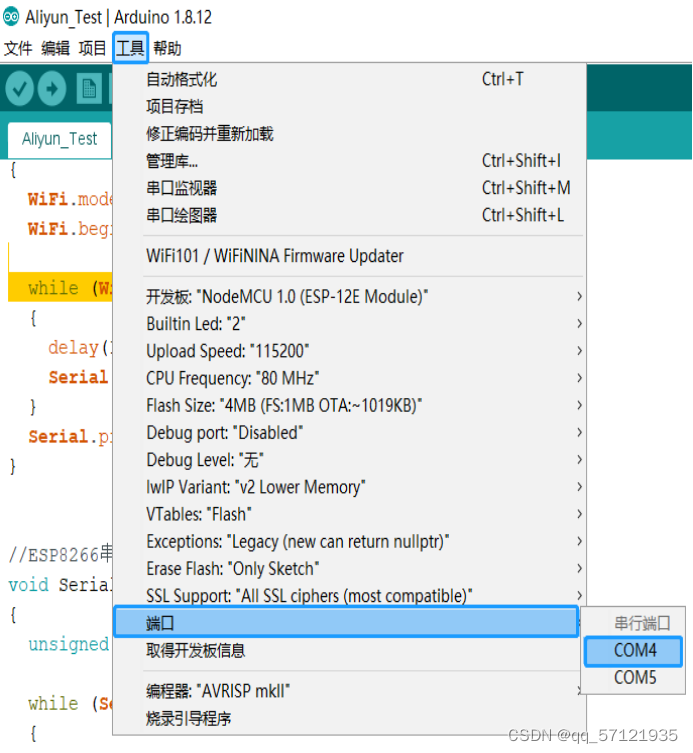693x753 pixels.
Task: Expand the lwIP Variant submenu
Action: tap(349, 487)
